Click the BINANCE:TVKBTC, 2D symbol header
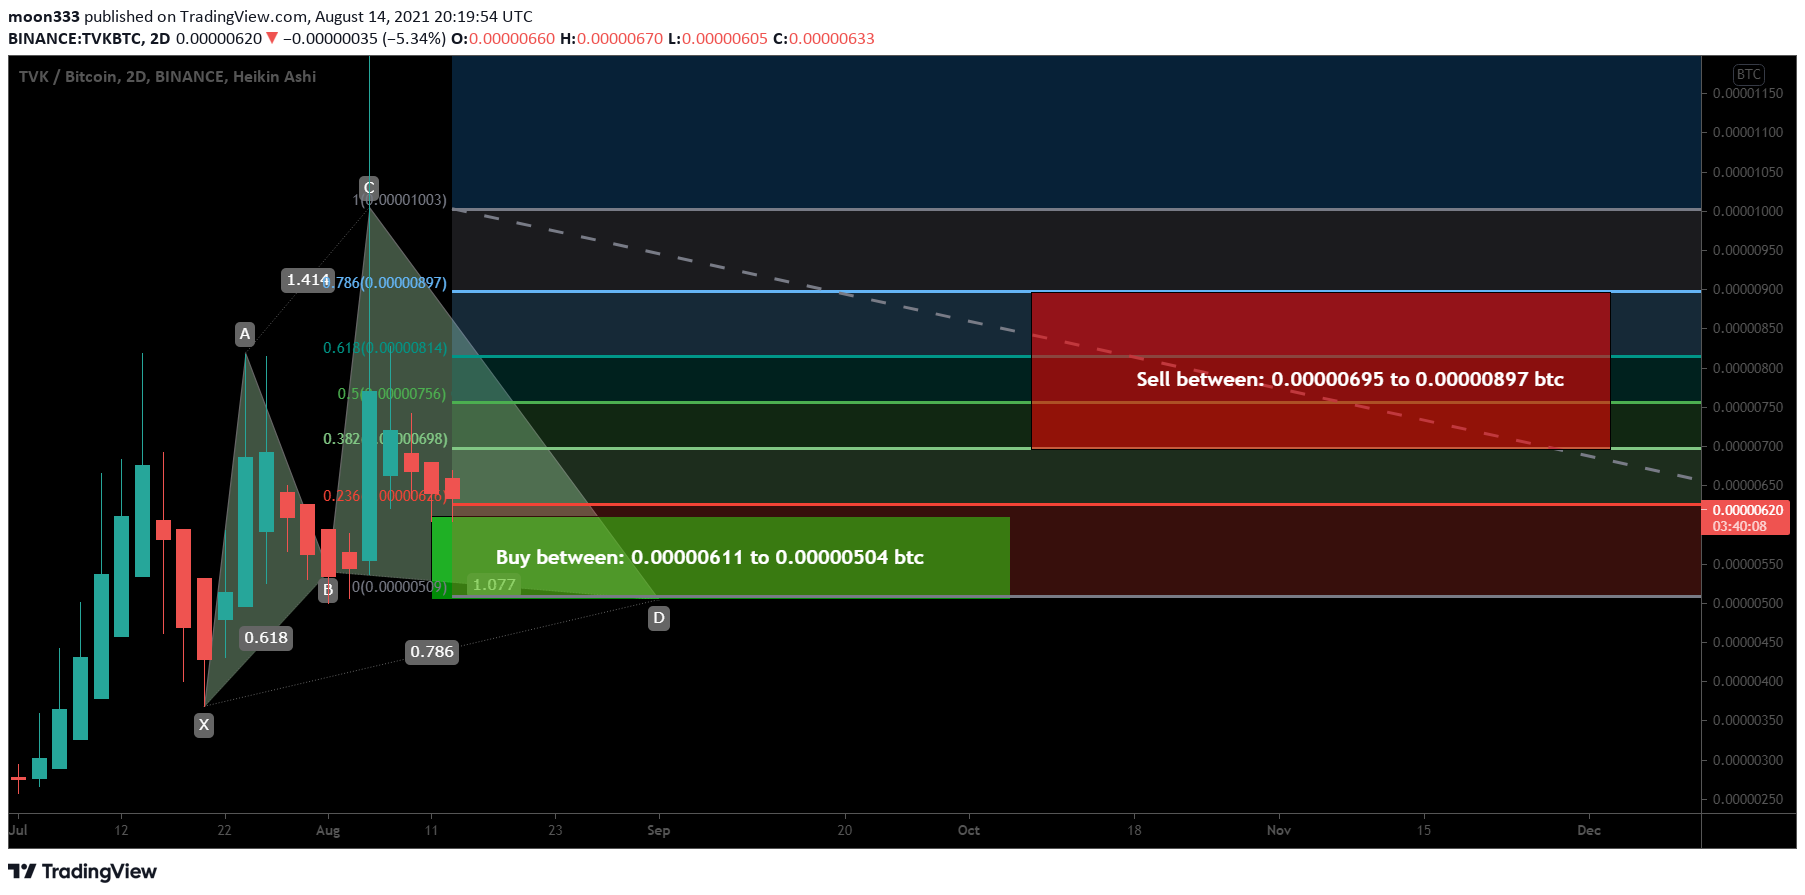Screen dimensions: 1805x895 click(x=89, y=39)
